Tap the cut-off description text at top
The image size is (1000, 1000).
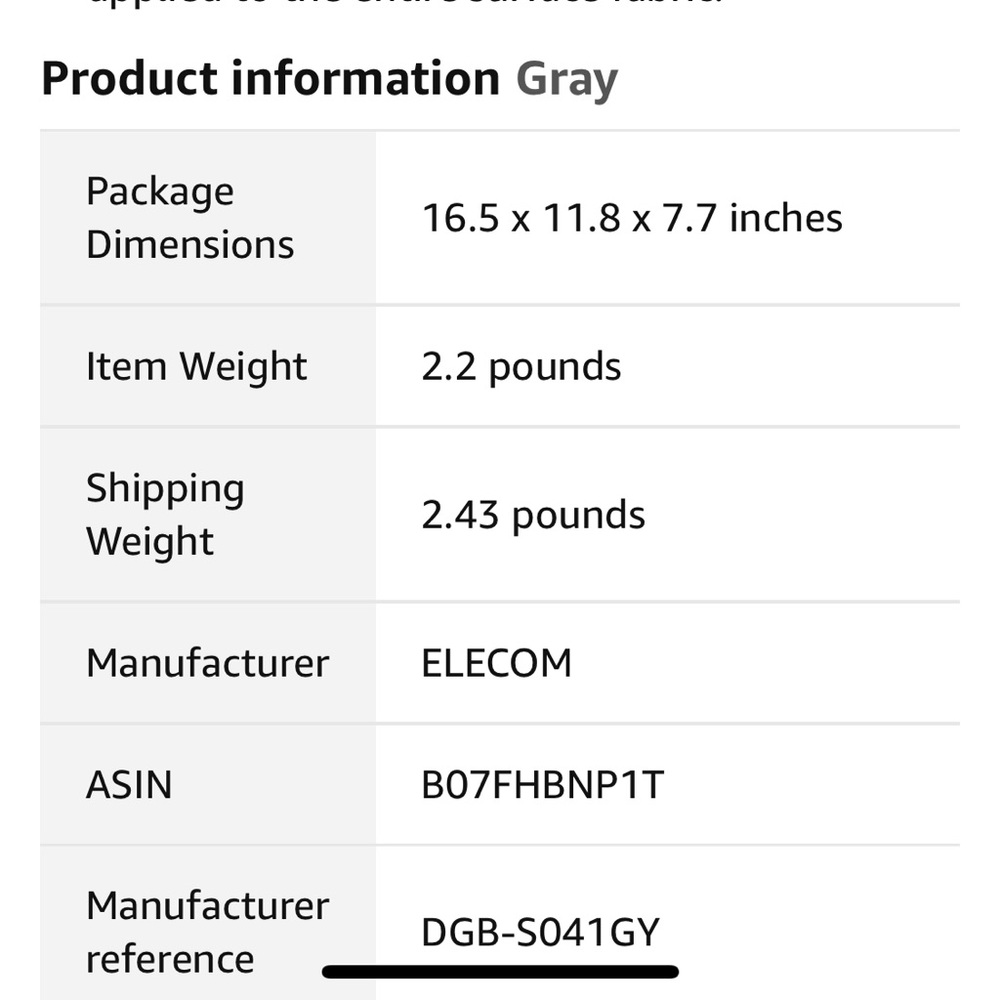click(400, 6)
